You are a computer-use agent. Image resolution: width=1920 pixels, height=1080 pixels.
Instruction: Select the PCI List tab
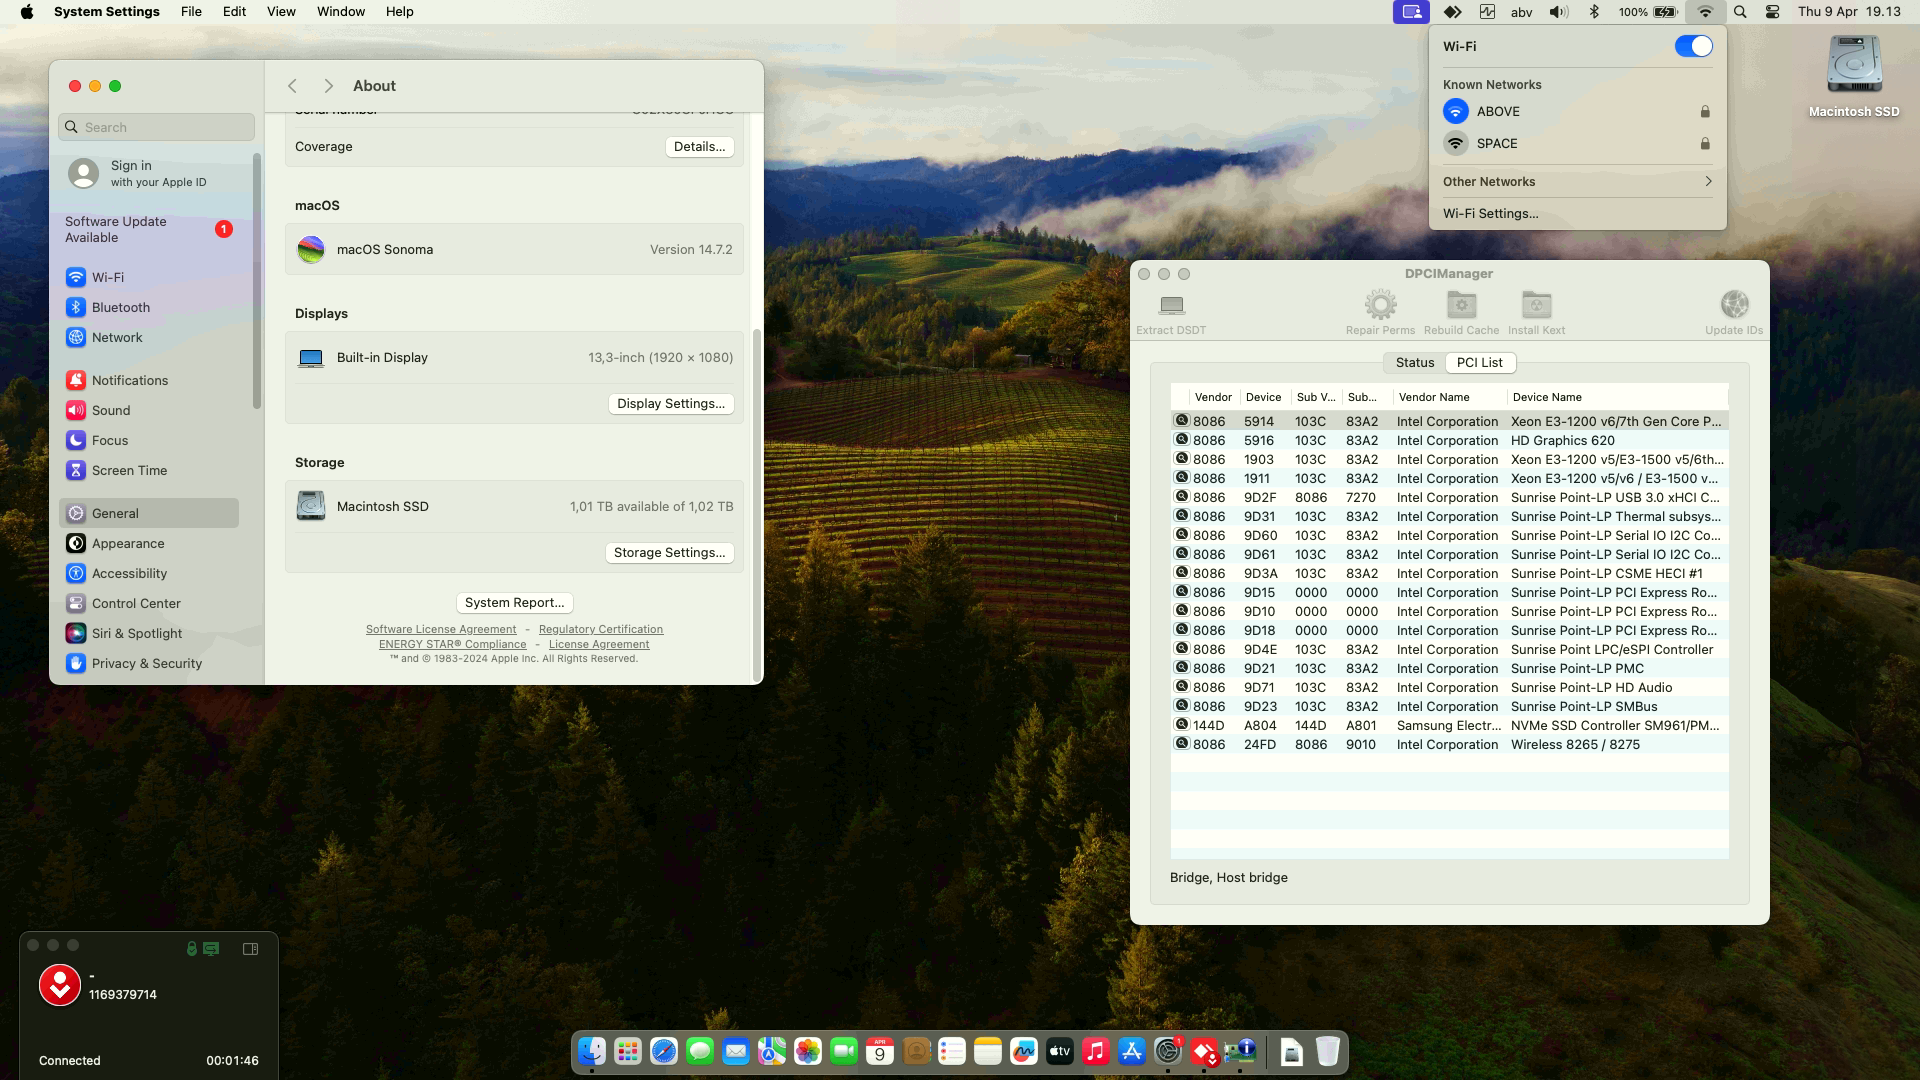1479,362
